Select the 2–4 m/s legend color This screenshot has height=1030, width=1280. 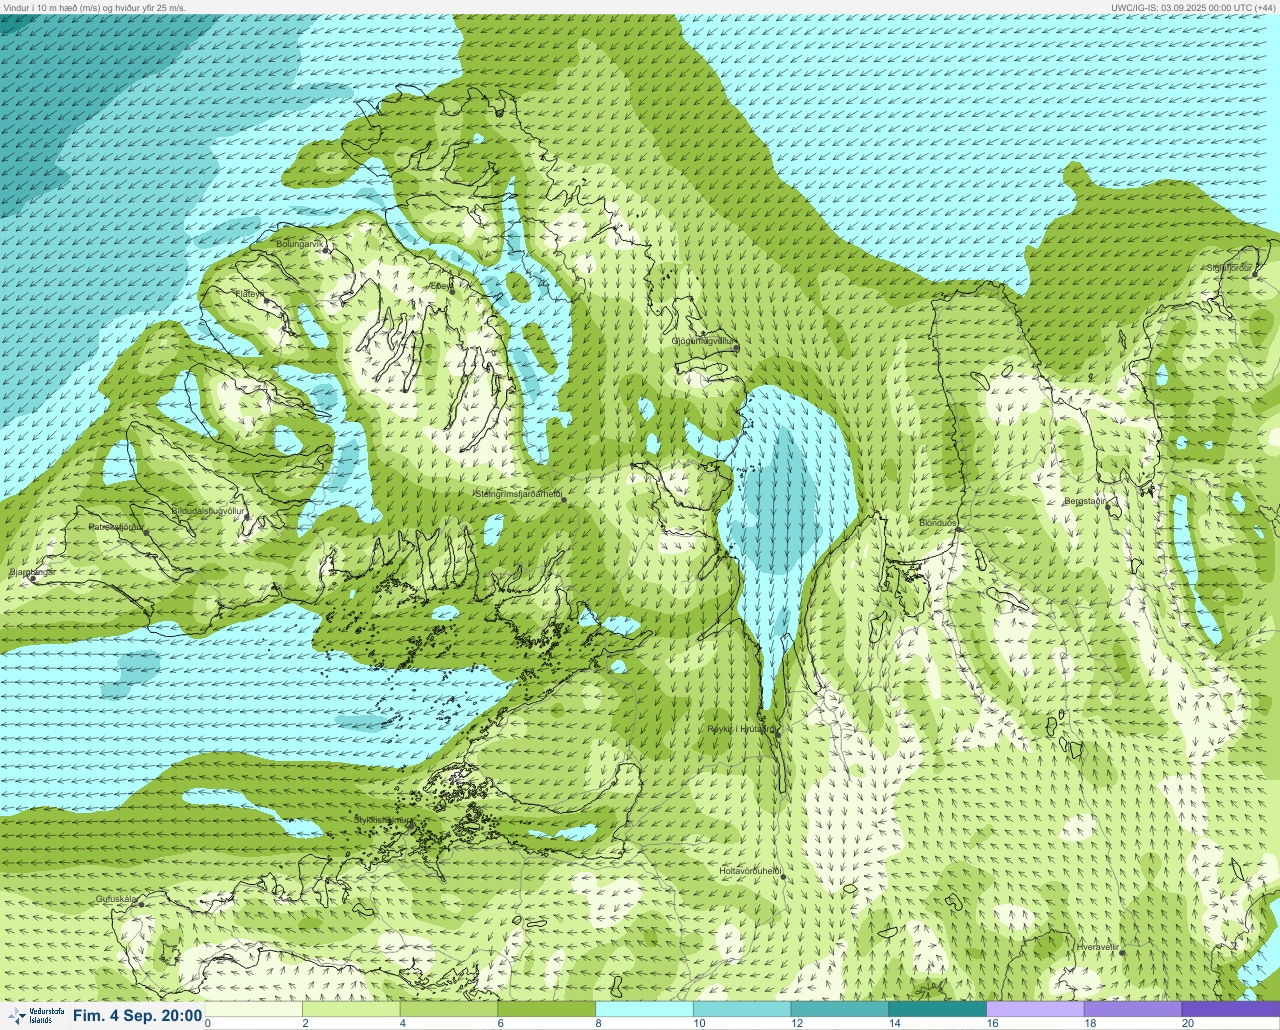click(x=351, y=1008)
